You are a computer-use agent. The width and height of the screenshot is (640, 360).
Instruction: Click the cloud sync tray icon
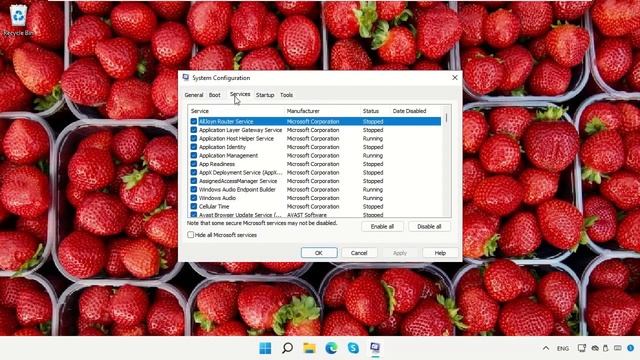click(x=595, y=348)
